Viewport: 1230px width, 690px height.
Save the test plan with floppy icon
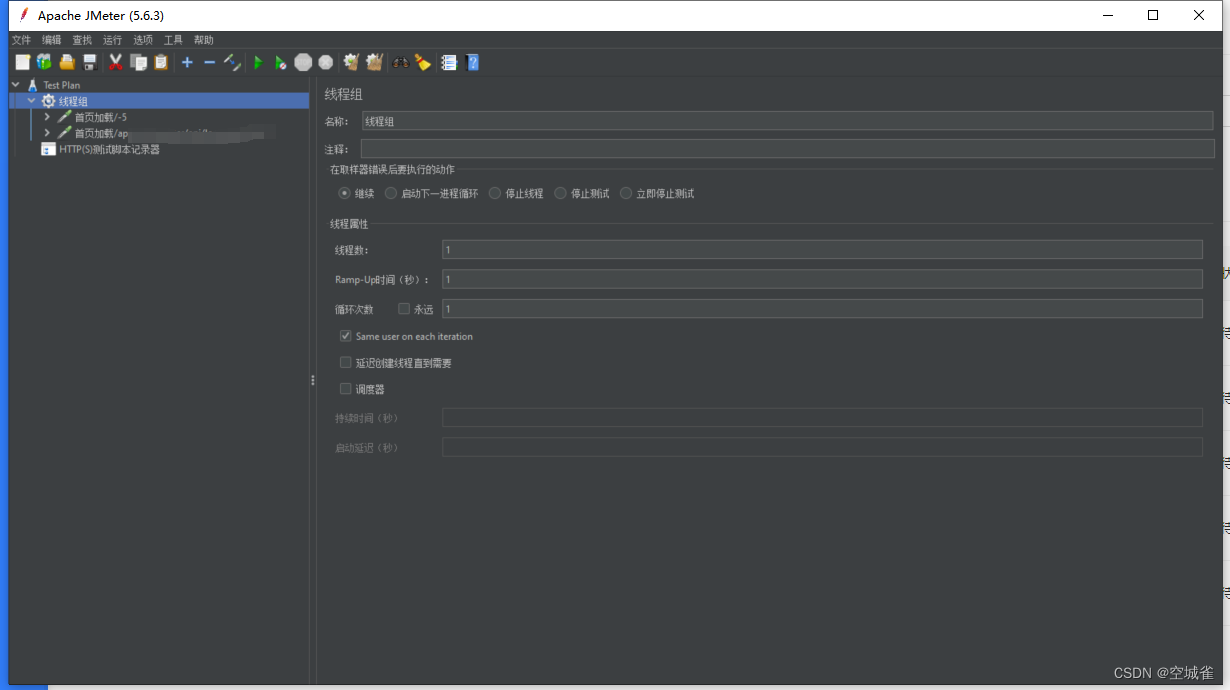(89, 62)
